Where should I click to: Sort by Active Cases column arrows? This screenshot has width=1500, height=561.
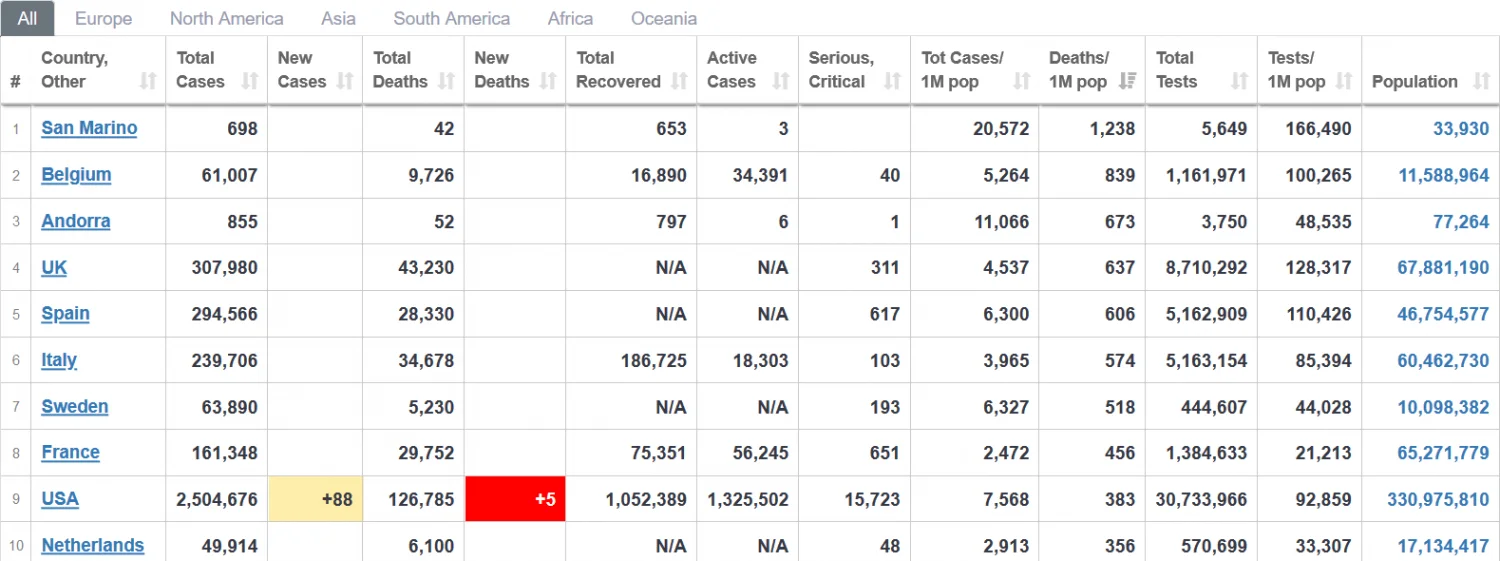point(781,82)
